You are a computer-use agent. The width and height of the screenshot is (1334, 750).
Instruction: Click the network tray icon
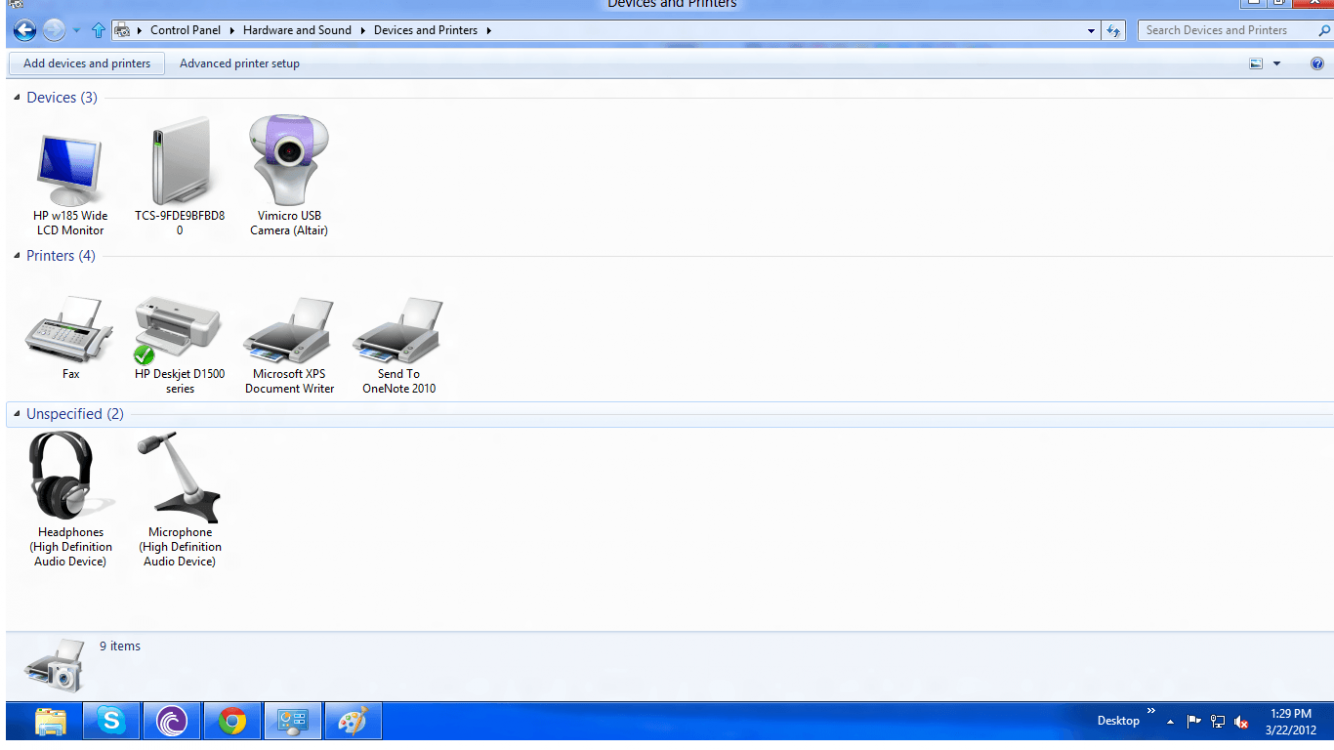tap(1218, 721)
